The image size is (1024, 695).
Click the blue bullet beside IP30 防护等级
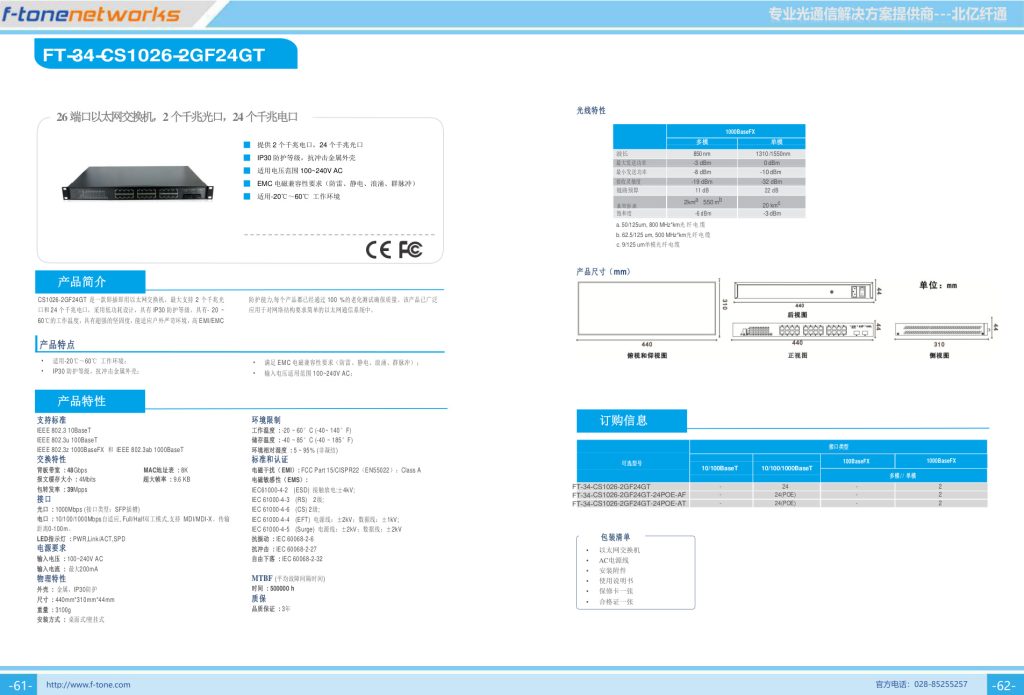click(x=247, y=158)
